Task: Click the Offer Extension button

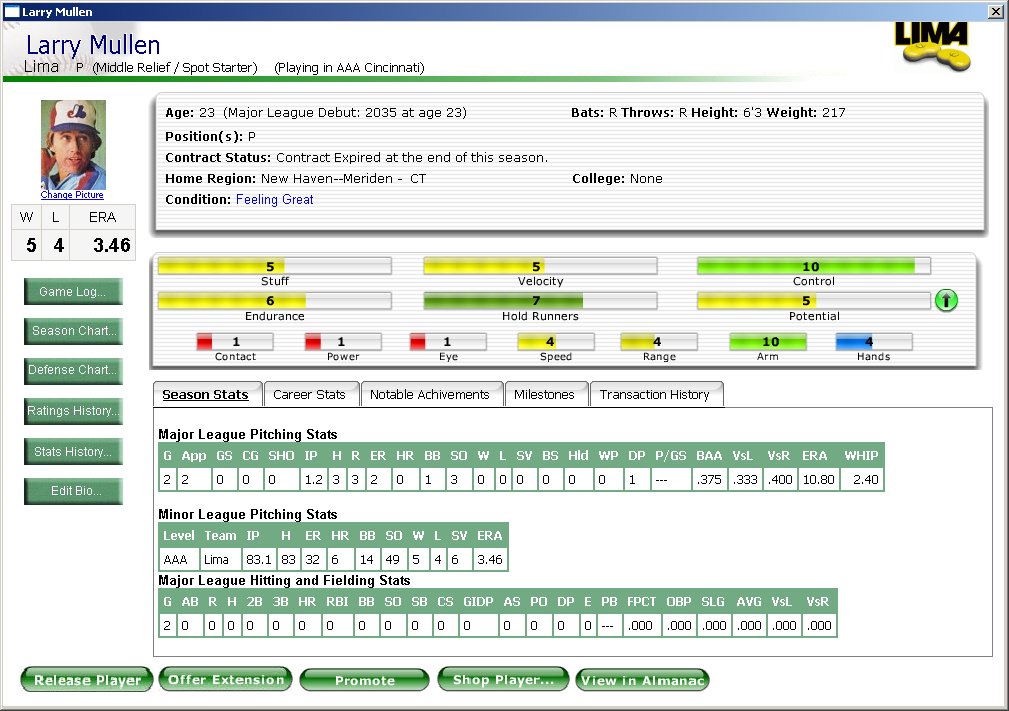Action: click(226, 679)
